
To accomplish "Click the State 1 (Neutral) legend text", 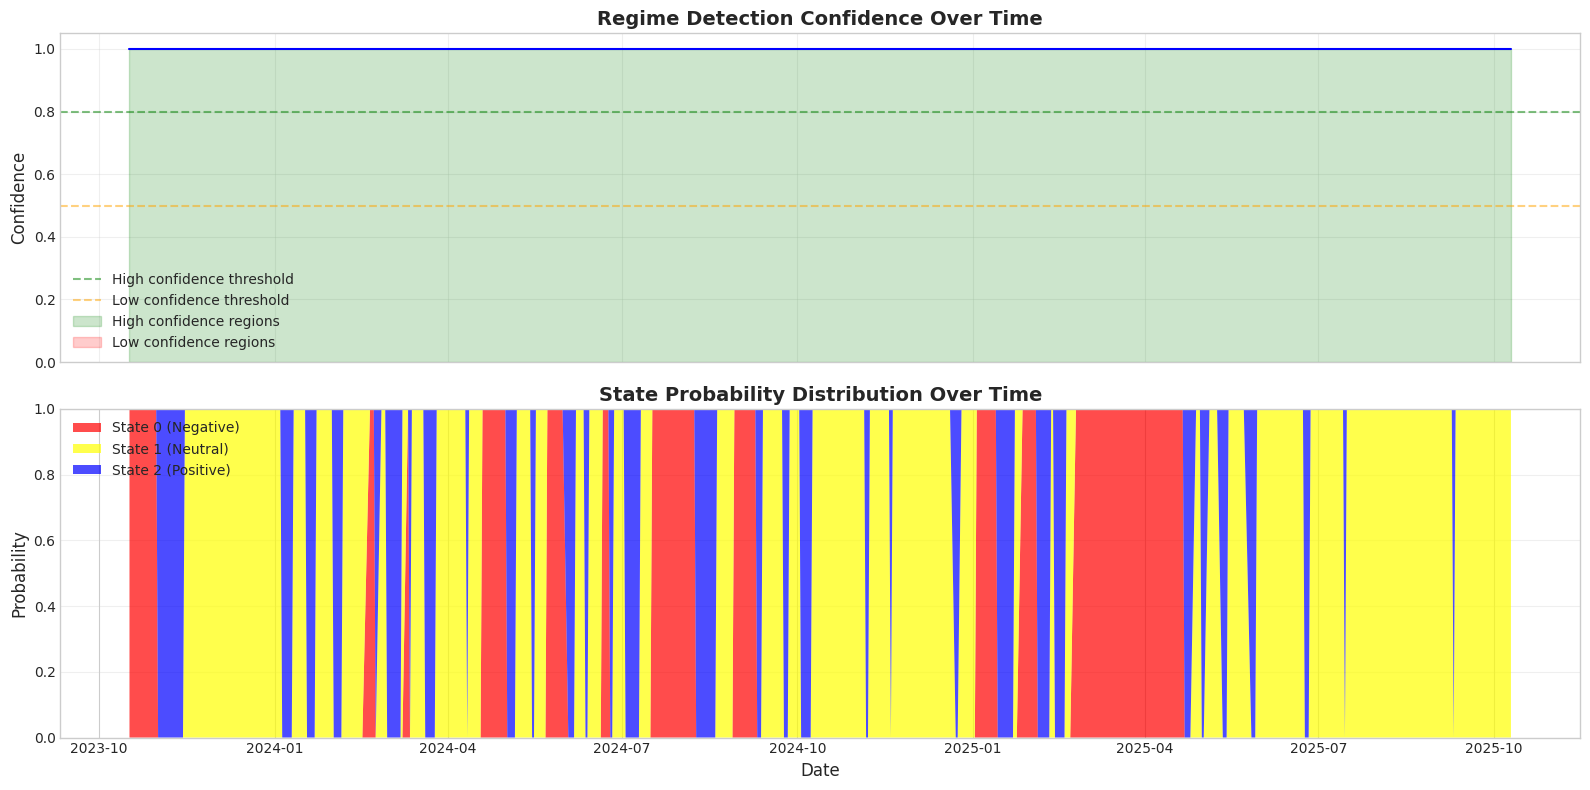I will 170,449.
